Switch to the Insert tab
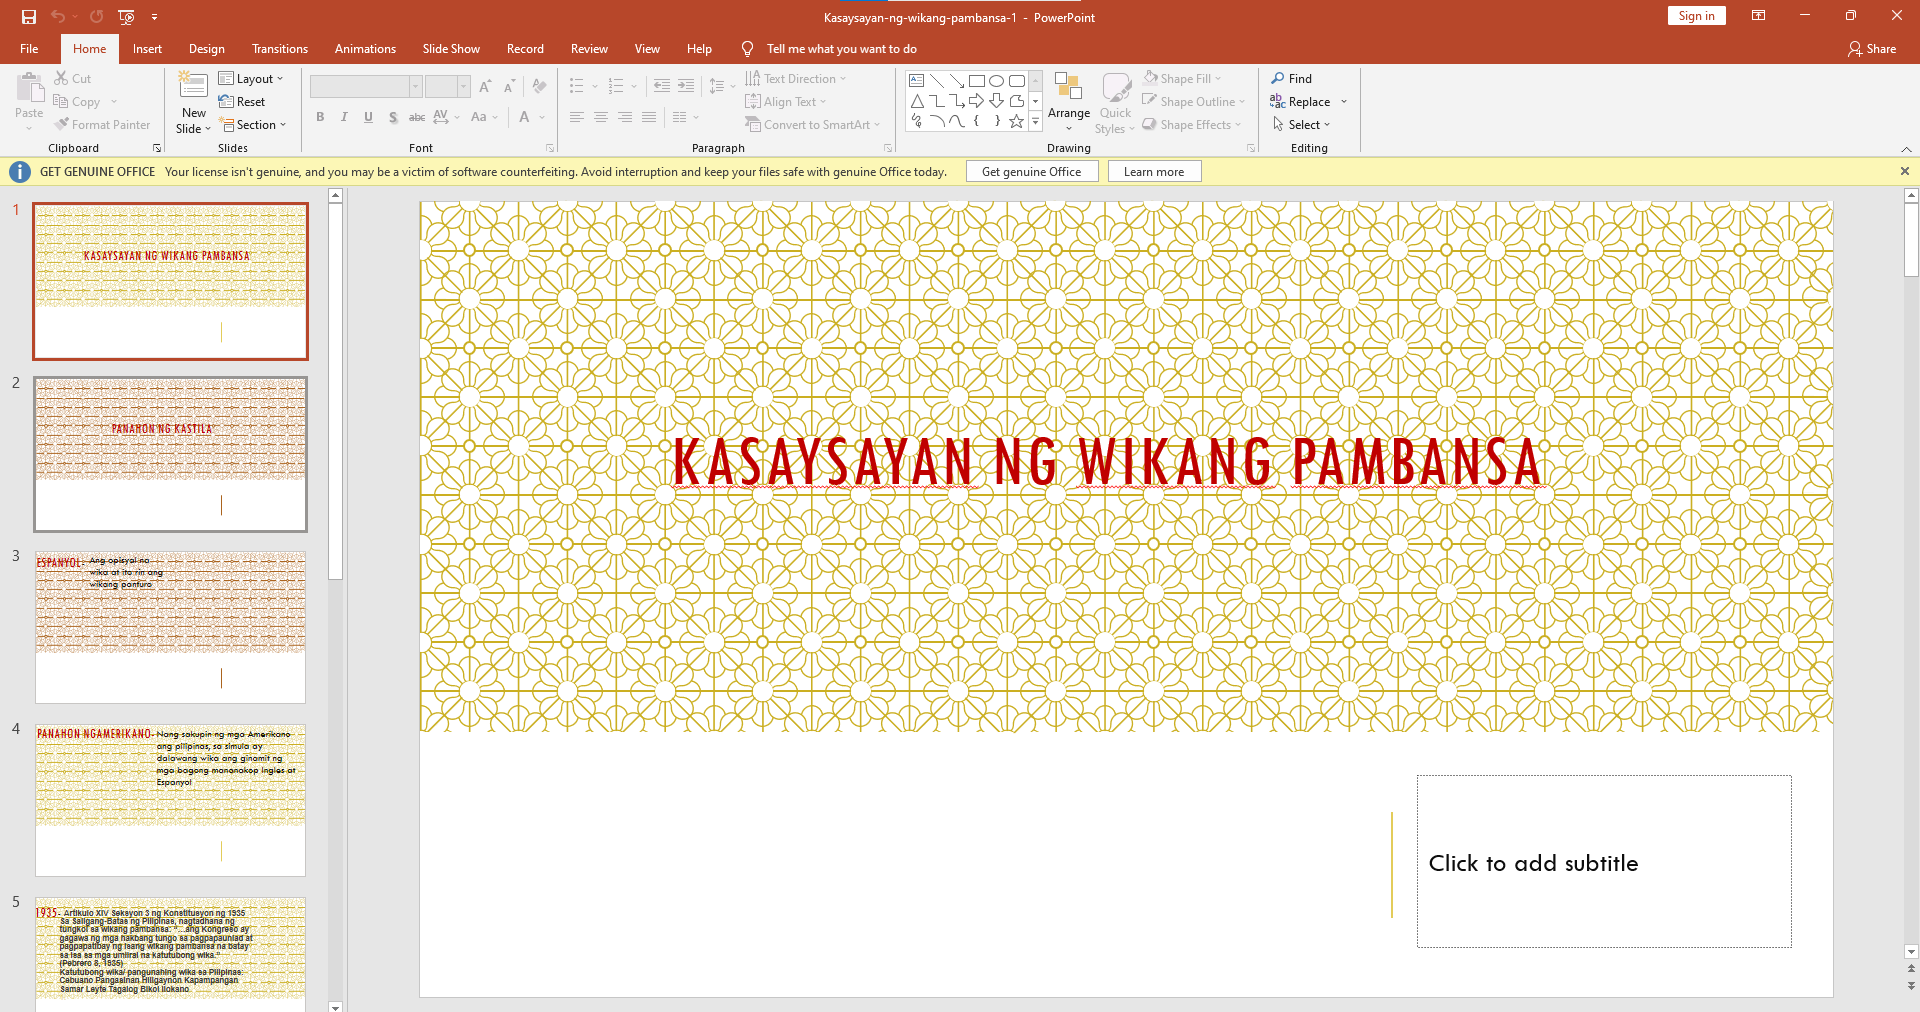Image resolution: width=1920 pixels, height=1012 pixels. [x=147, y=49]
